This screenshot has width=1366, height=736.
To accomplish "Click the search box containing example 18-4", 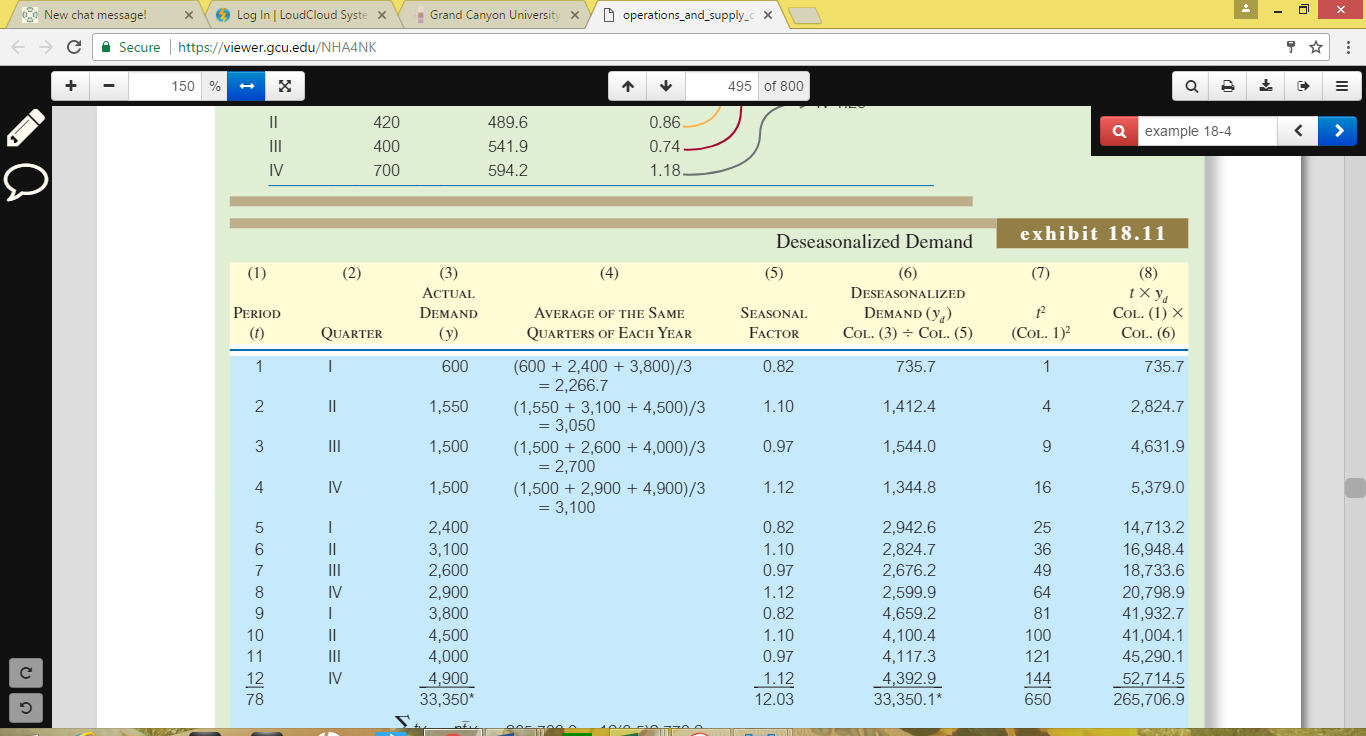I will [1207, 131].
